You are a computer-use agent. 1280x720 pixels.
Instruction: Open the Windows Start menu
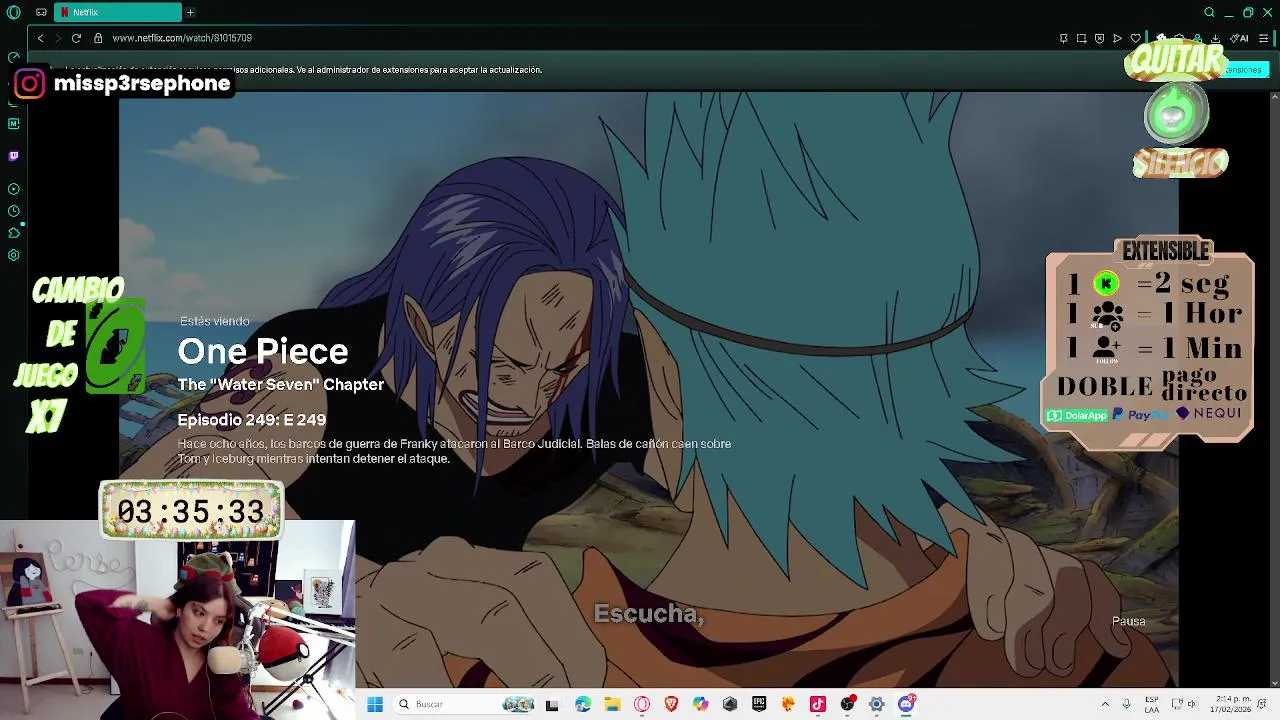click(375, 704)
